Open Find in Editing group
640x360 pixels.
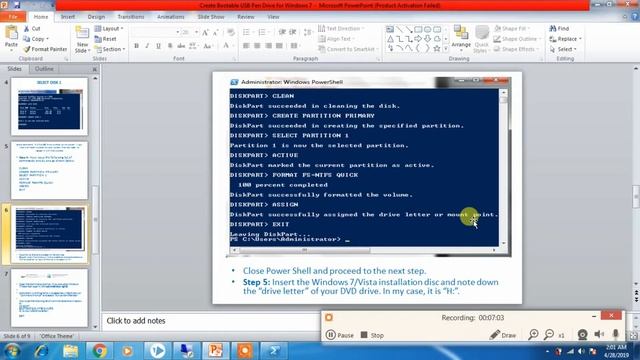[559, 29]
